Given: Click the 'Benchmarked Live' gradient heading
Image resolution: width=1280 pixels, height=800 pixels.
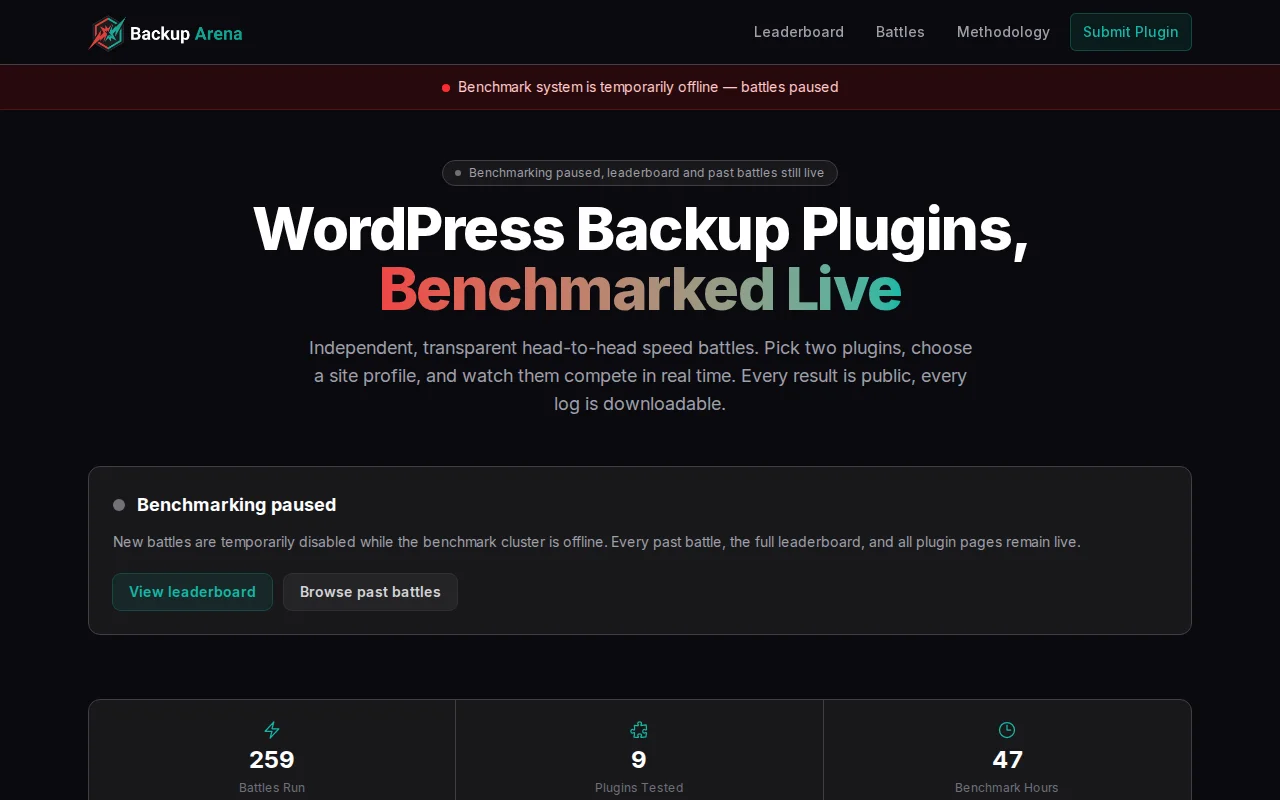Looking at the screenshot, I should click(640, 289).
